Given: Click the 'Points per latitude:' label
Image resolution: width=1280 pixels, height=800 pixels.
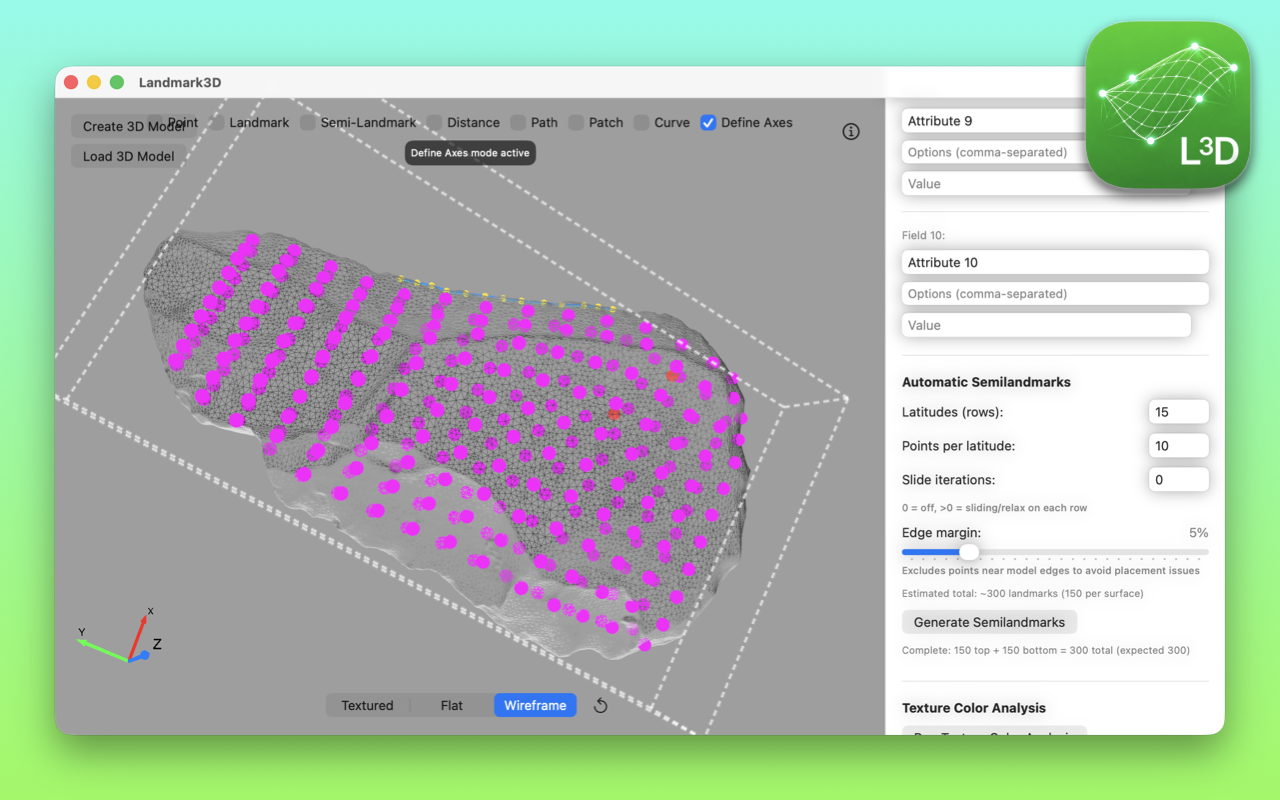Looking at the screenshot, I should click(958, 446).
